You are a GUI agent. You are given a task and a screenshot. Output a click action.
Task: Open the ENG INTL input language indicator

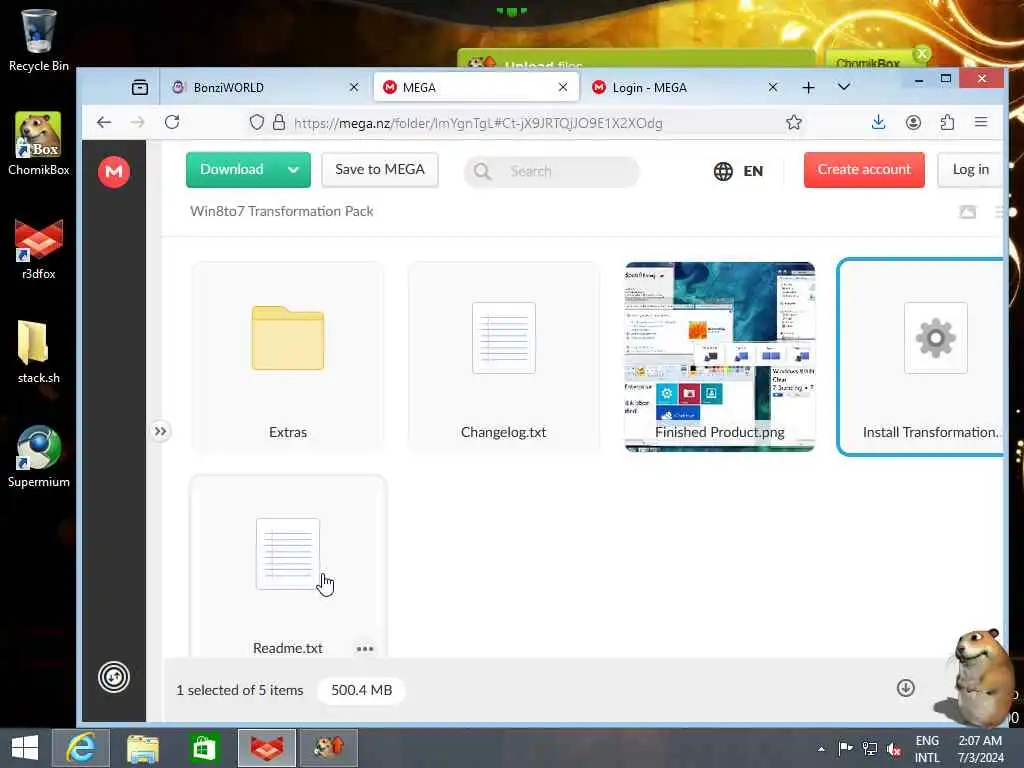(x=927, y=749)
